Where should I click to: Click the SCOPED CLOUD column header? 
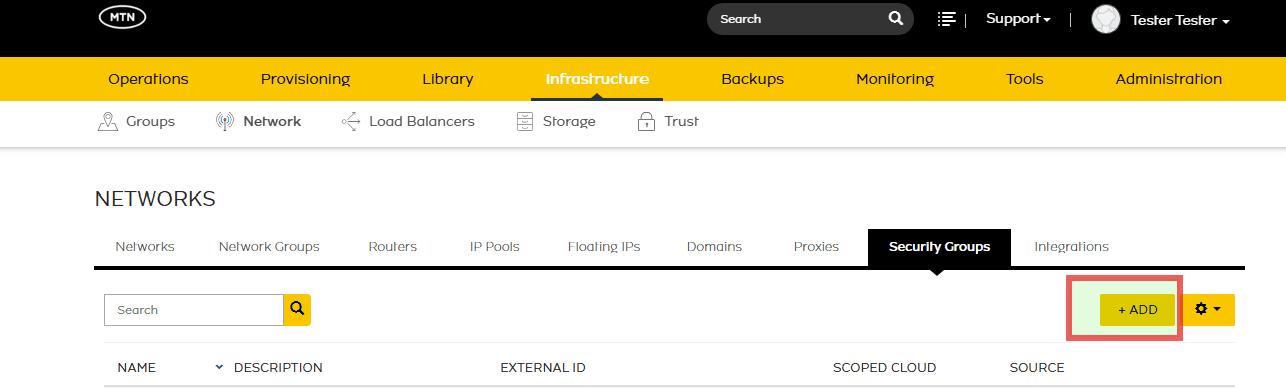(884, 368)
